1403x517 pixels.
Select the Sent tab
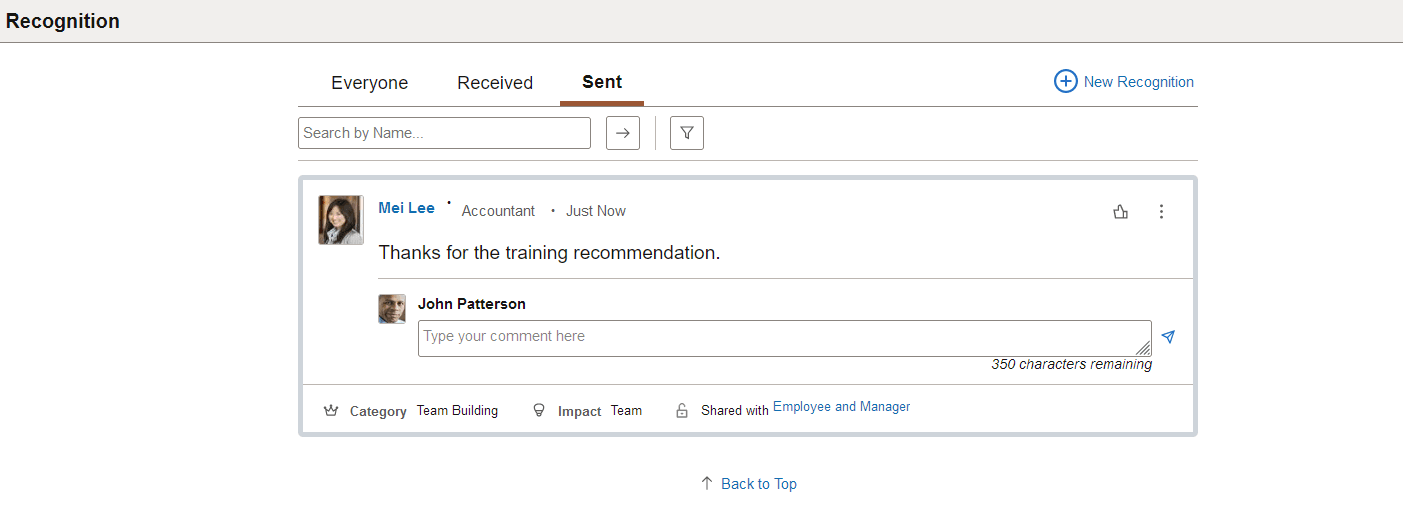pos(602,82)
